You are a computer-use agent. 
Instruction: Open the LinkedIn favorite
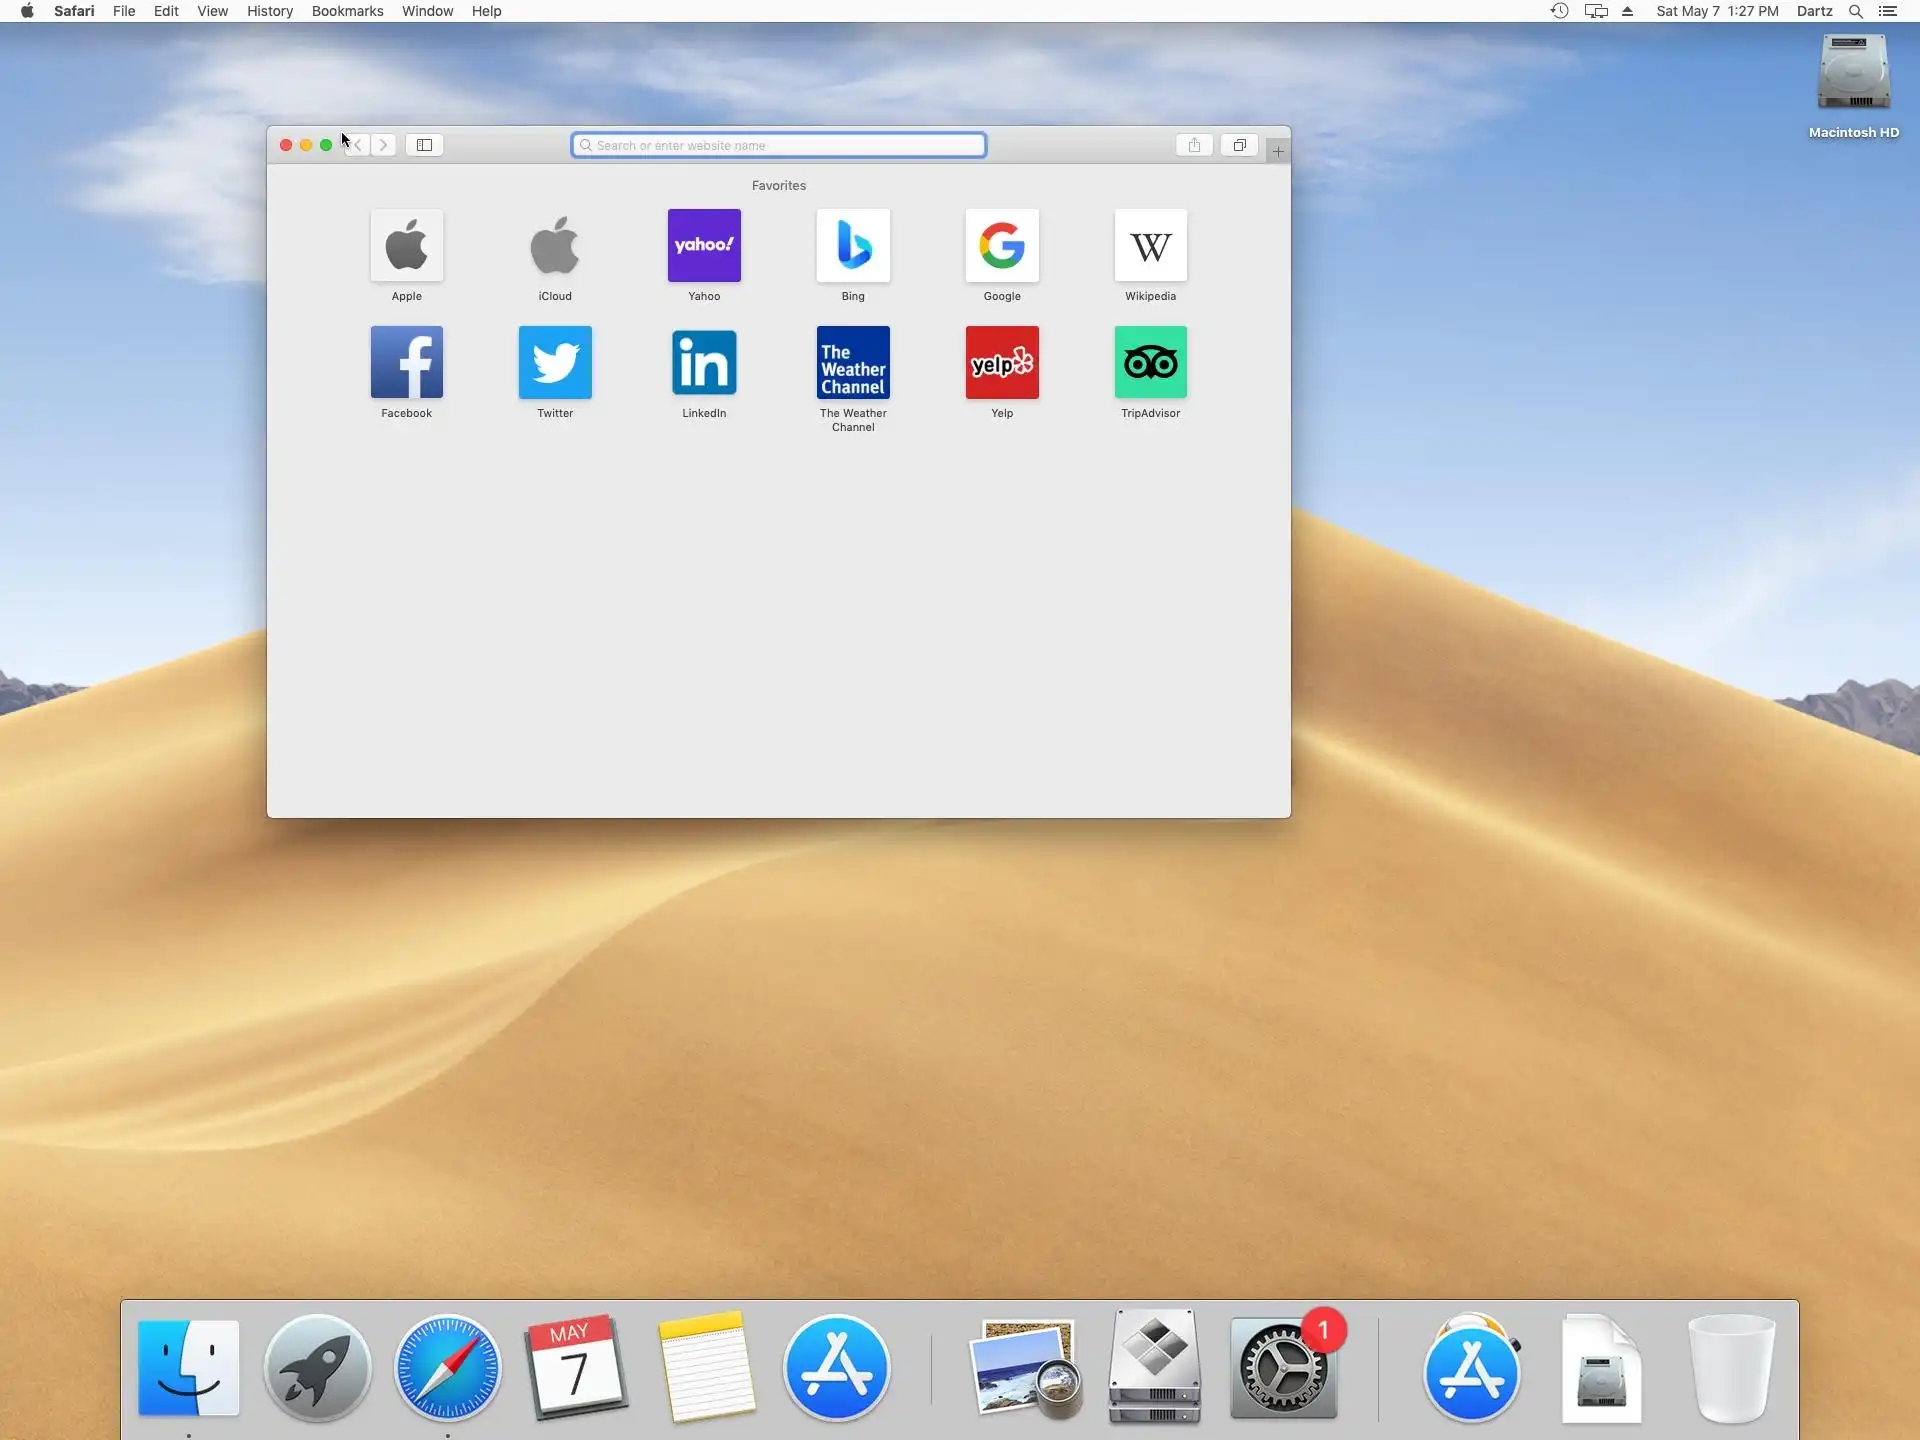pyautogui.click(x=704, y=363)
